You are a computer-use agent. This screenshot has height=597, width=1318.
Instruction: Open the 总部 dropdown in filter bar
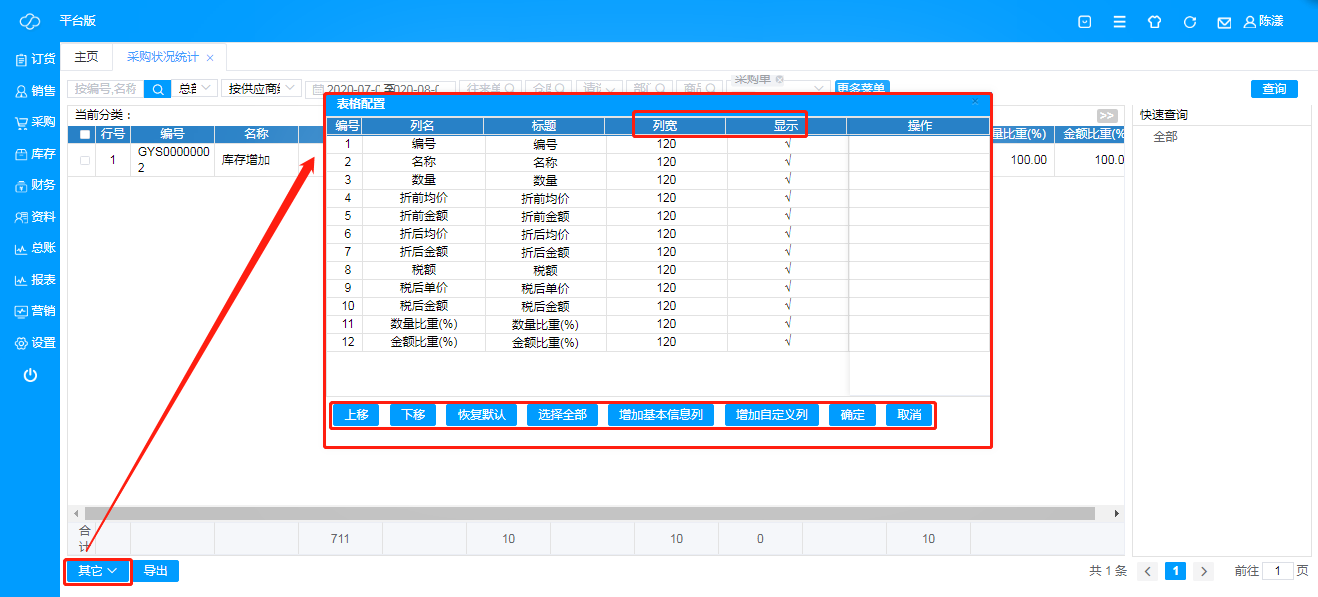click(x=195, y=88)
